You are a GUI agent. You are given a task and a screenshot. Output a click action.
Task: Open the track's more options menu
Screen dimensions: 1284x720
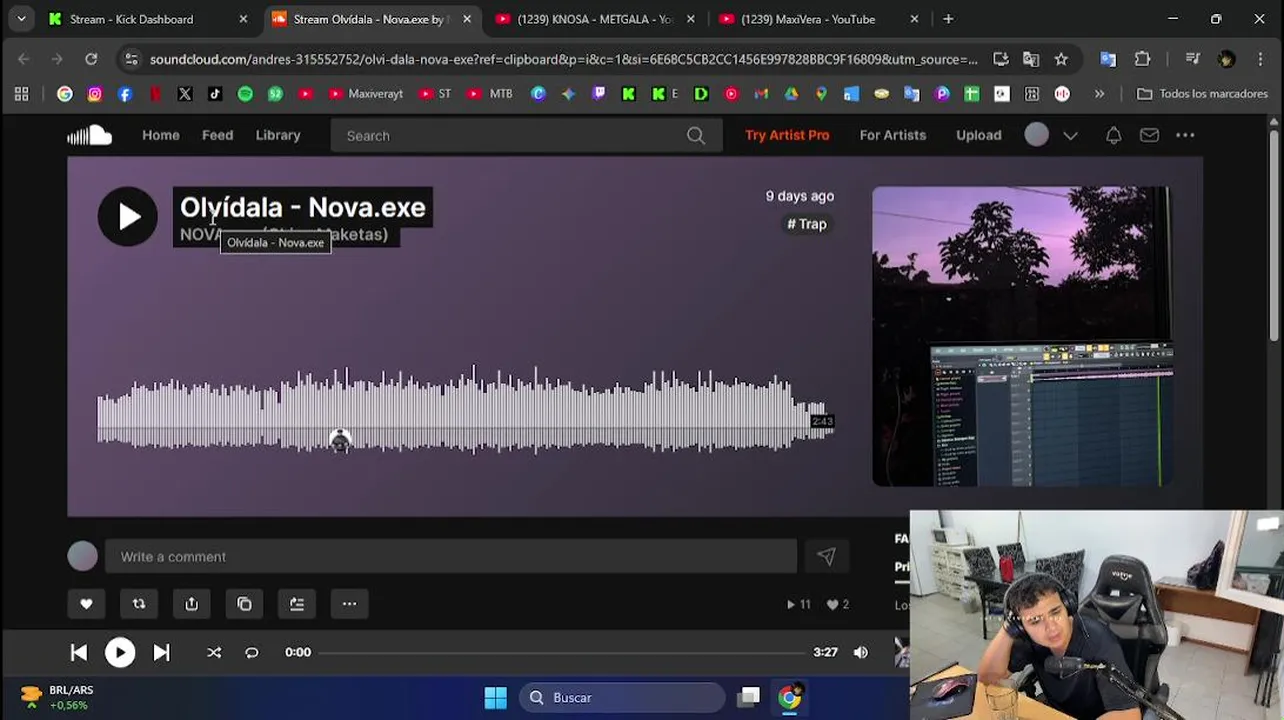[x=349, y=604]
